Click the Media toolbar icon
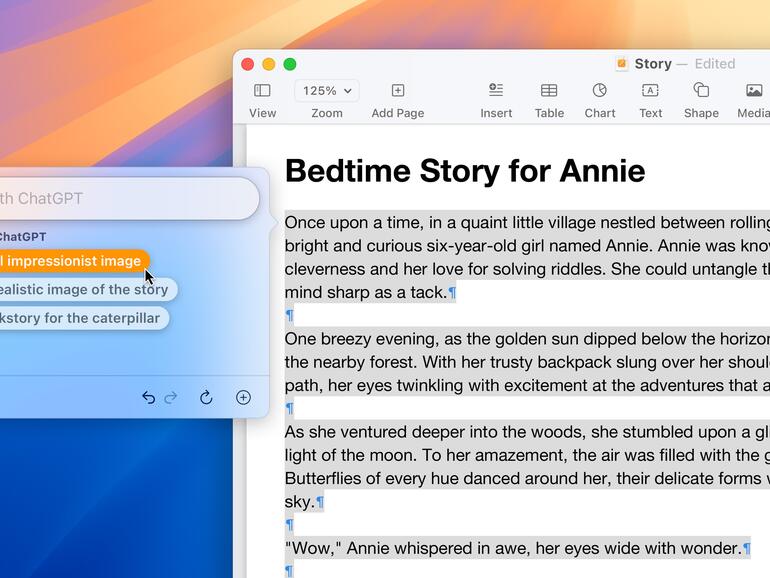This screenshot has height=578, width=770. (753, 91)
